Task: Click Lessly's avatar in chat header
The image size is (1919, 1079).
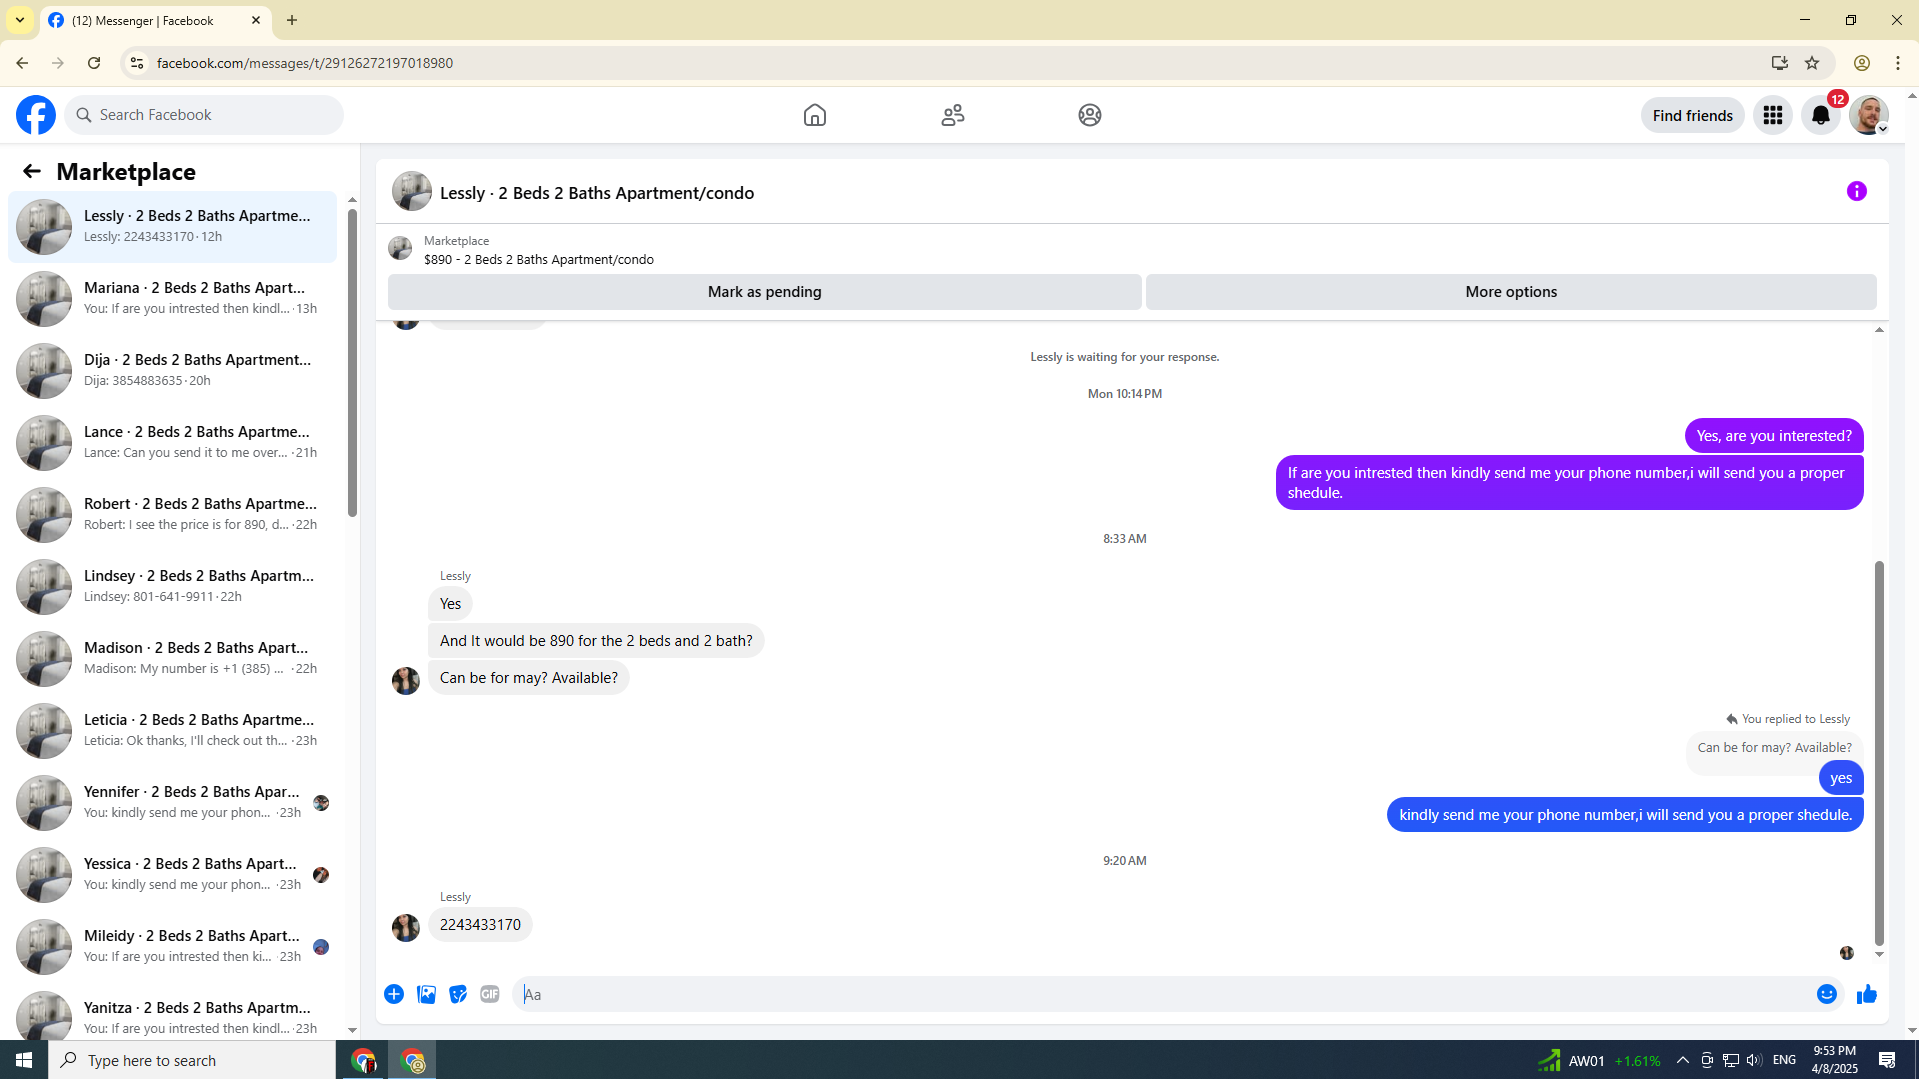Action: pyautogui.click(x=412, y=191)
